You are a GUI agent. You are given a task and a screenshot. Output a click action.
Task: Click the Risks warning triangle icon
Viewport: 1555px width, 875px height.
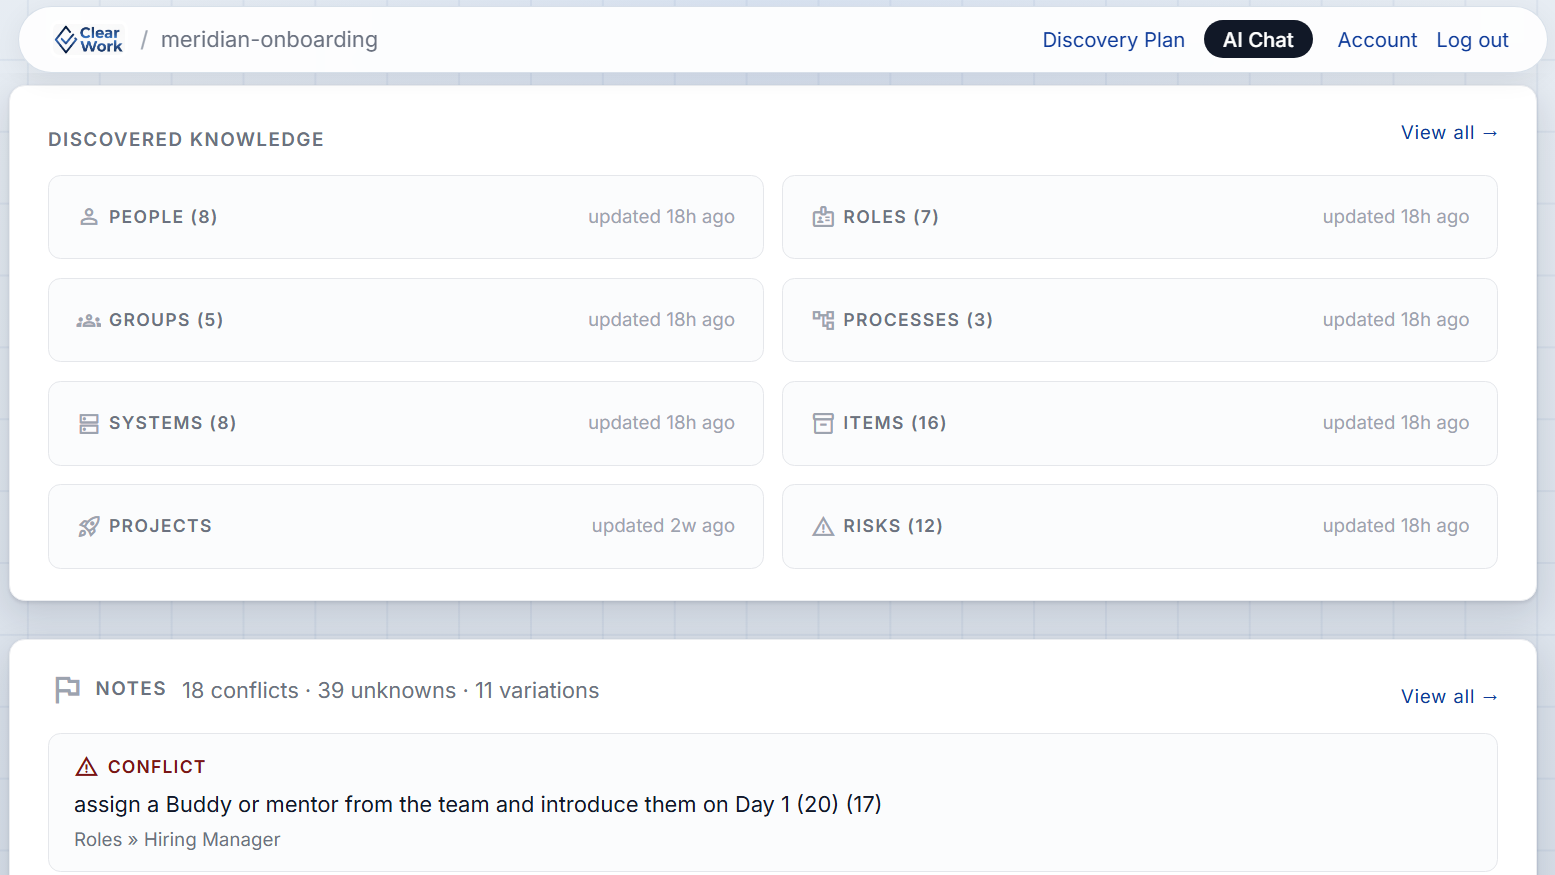pos(823,527)
